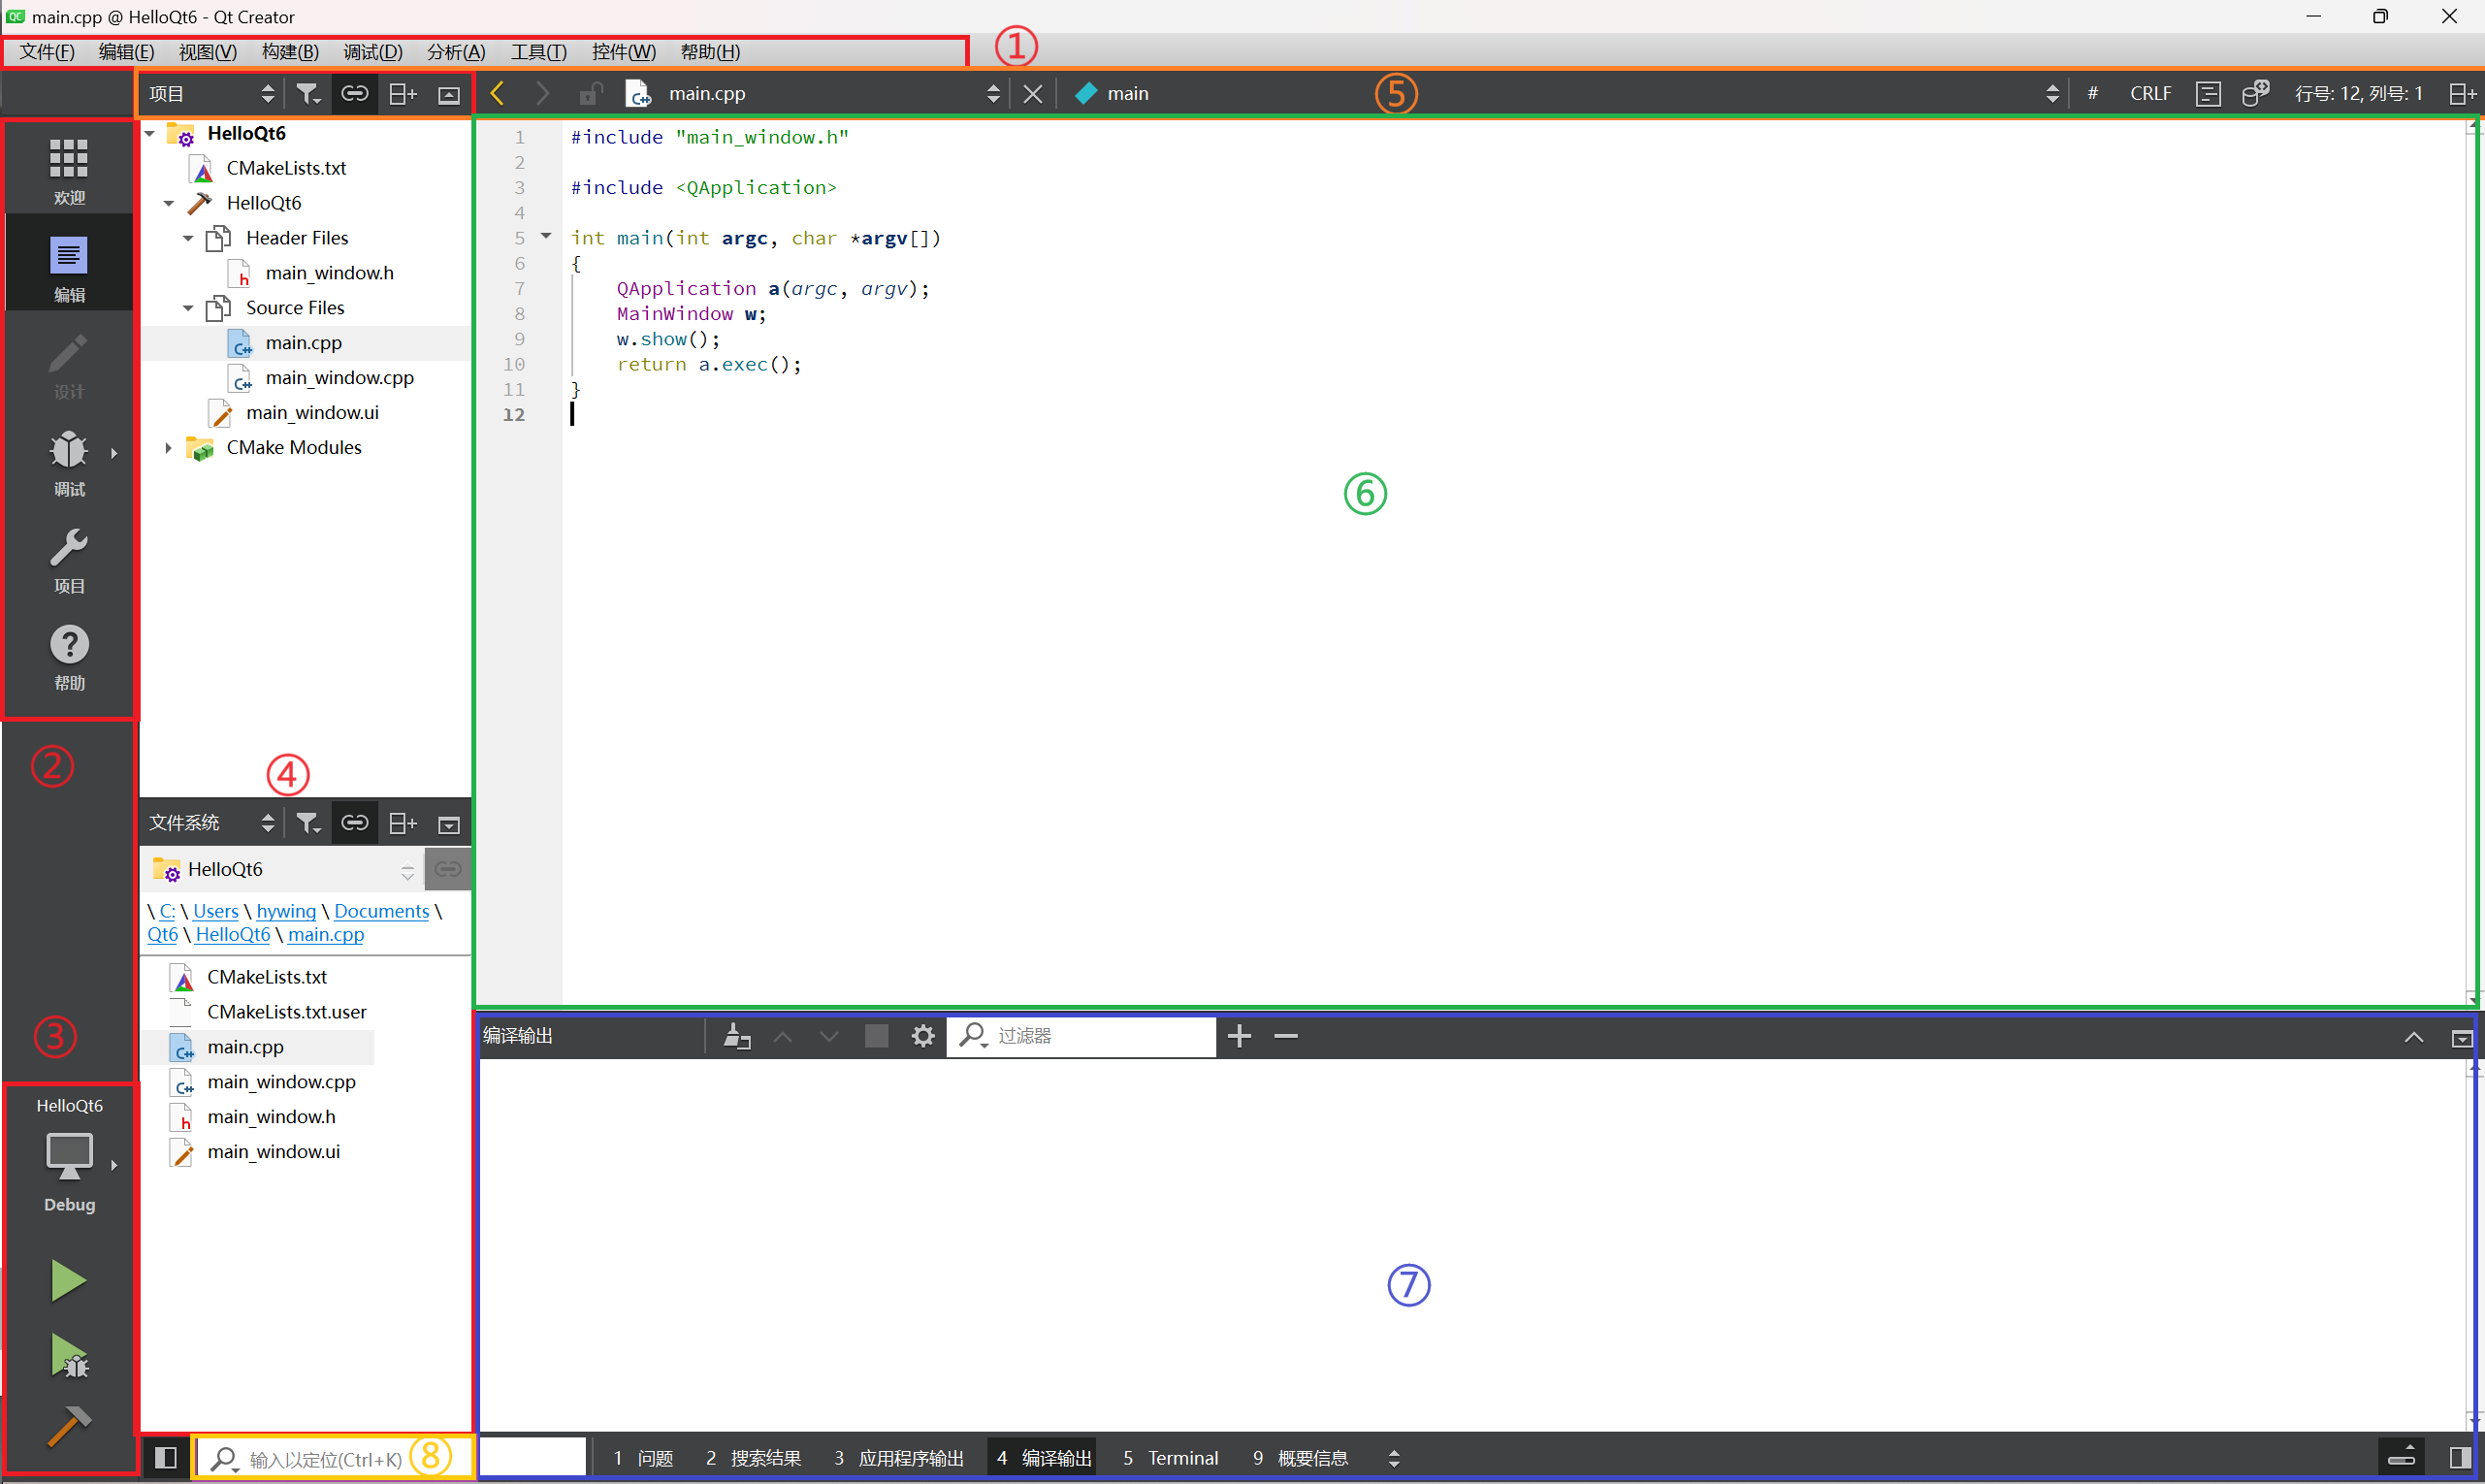Toggle synchronize with editor in file system pane
Screen dimensions: 2485x1484
click(x=355, y=823)
